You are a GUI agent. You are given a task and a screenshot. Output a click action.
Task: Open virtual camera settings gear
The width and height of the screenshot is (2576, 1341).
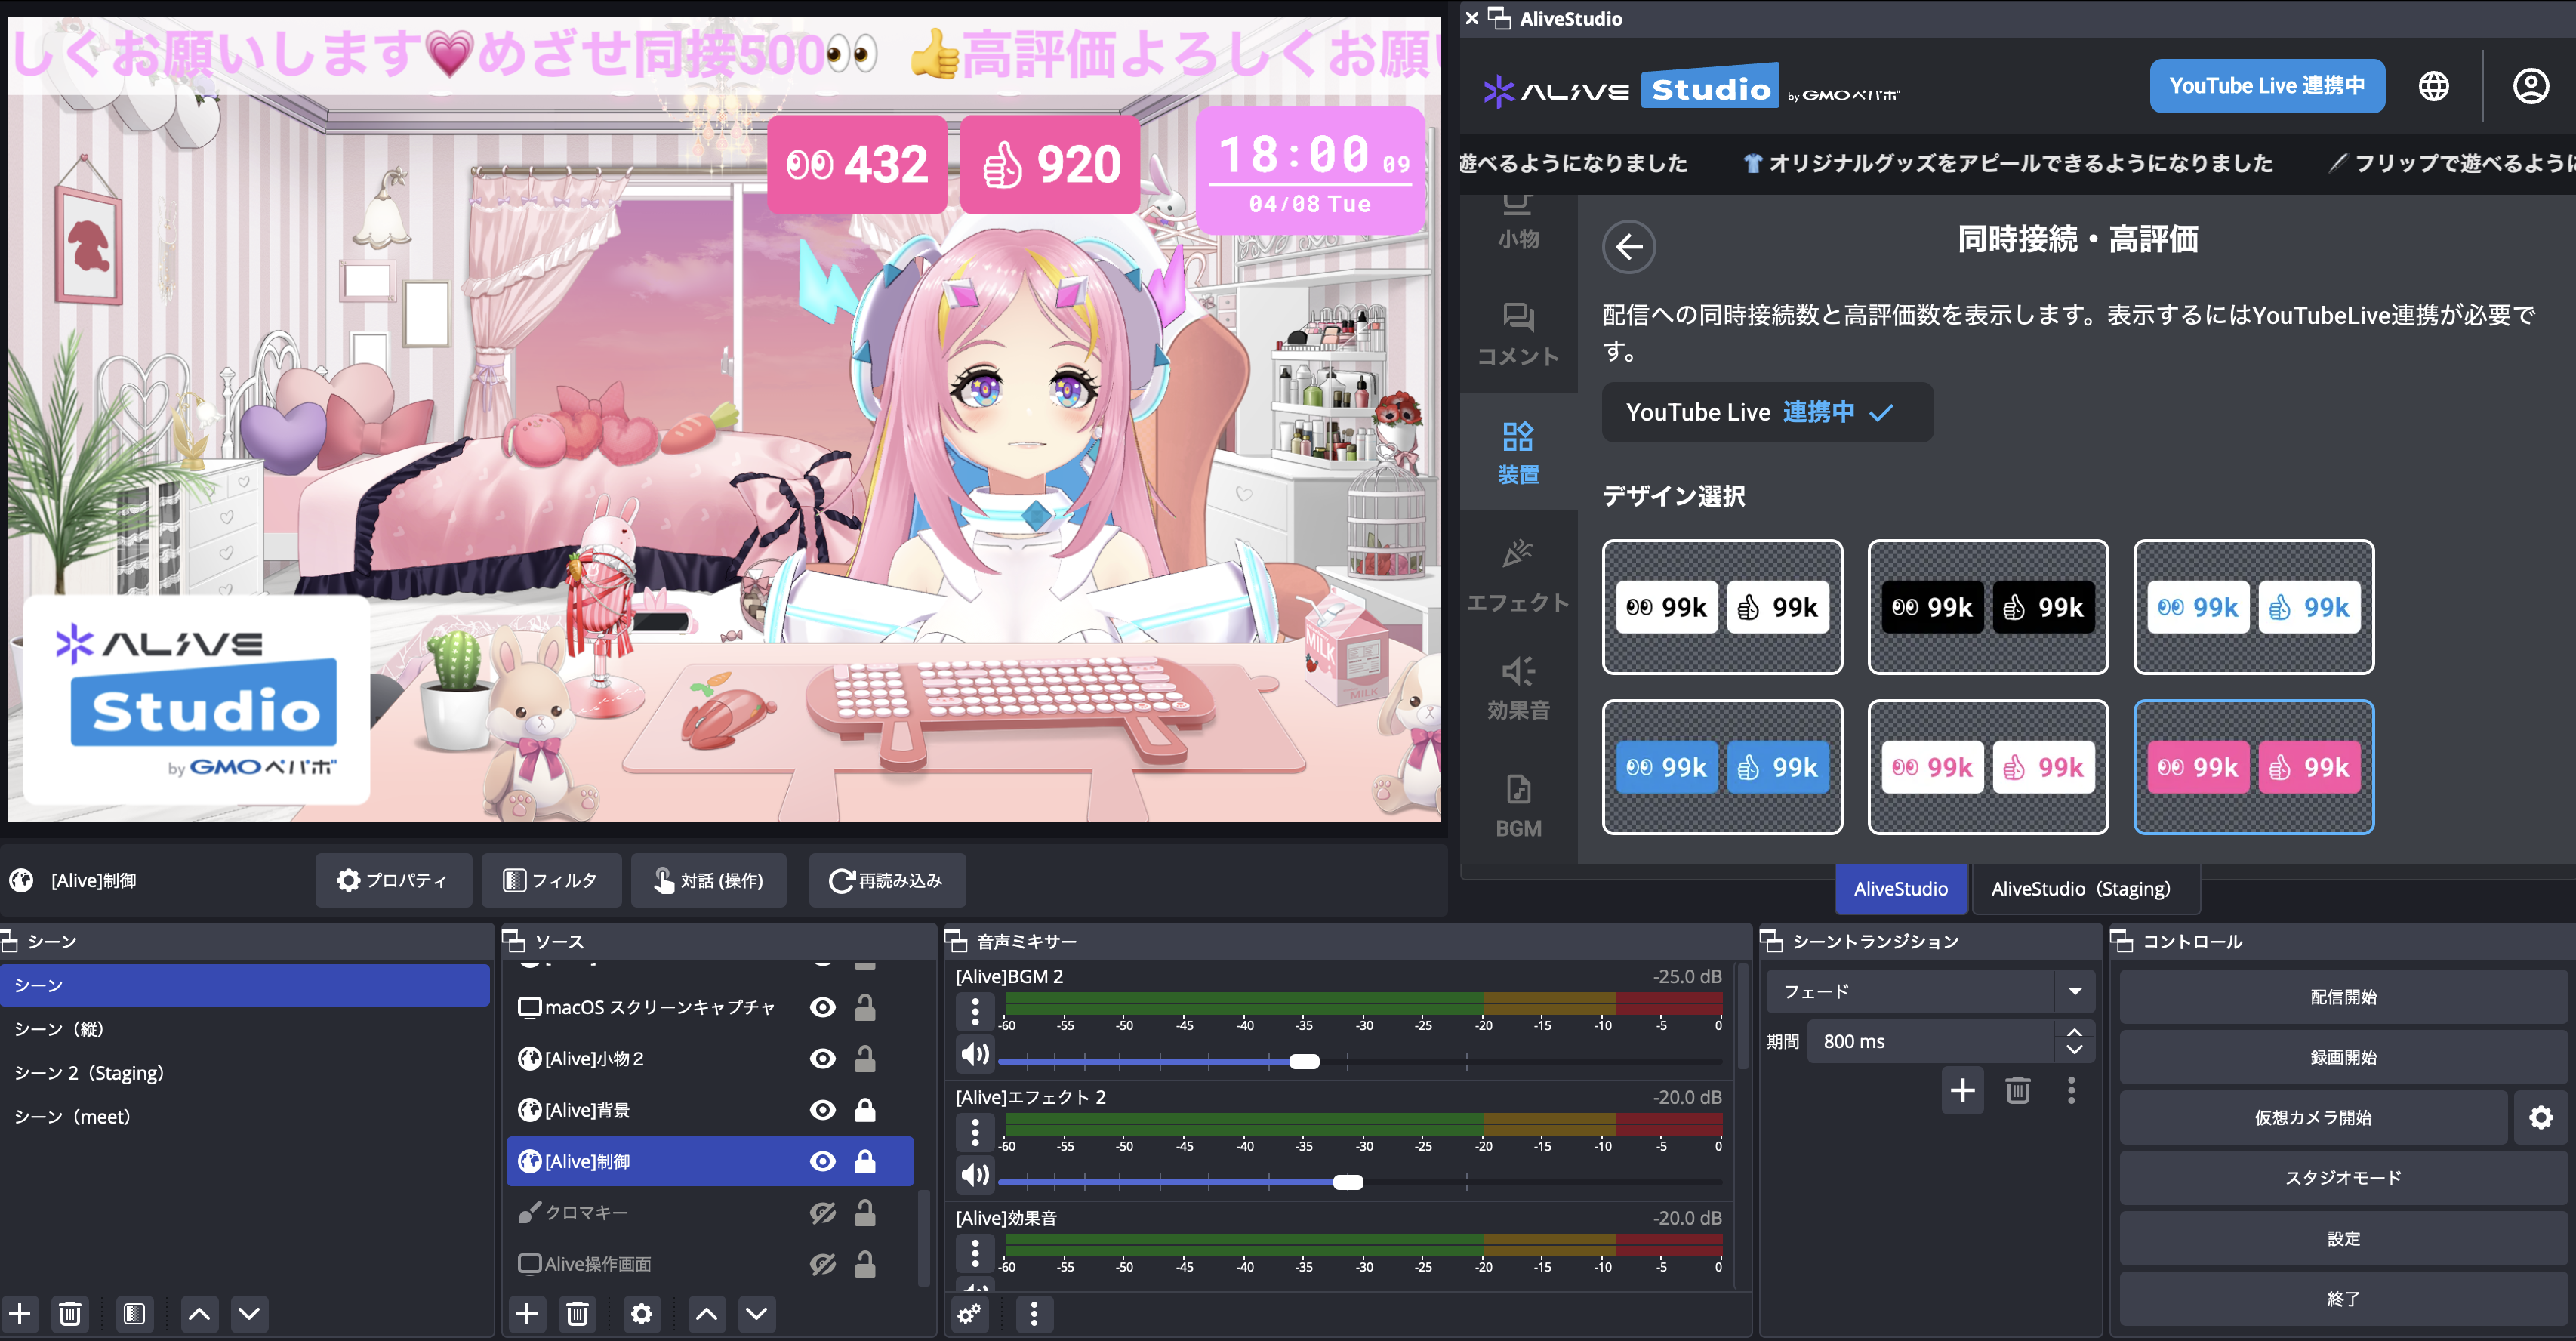coord(2540,1117)
